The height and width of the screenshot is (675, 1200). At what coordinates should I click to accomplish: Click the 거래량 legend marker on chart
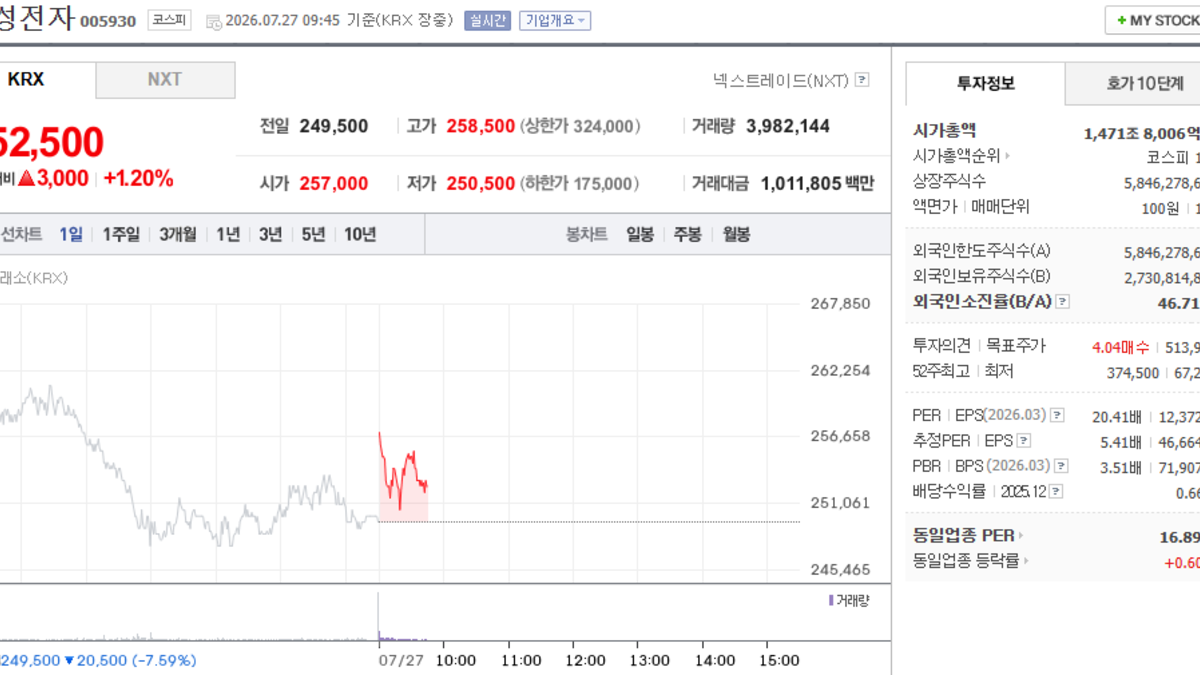coord(830,600)
